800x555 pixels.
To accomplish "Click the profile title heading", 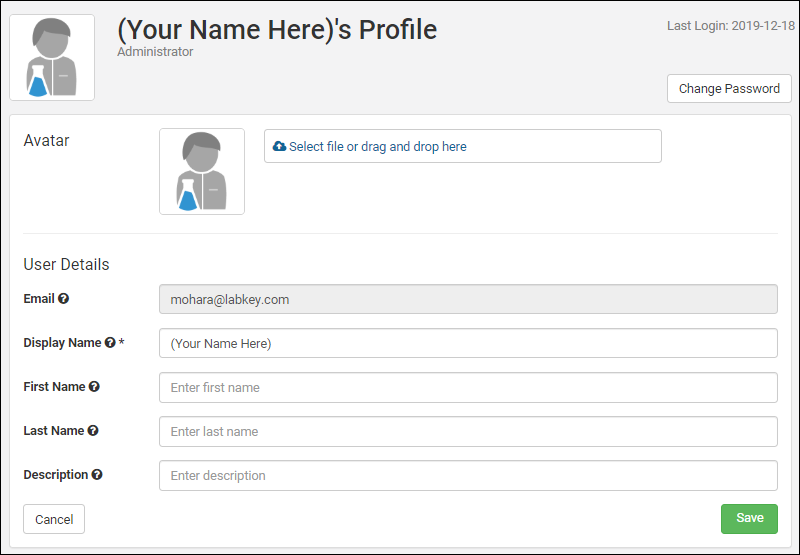I will (x=277, y=29).
